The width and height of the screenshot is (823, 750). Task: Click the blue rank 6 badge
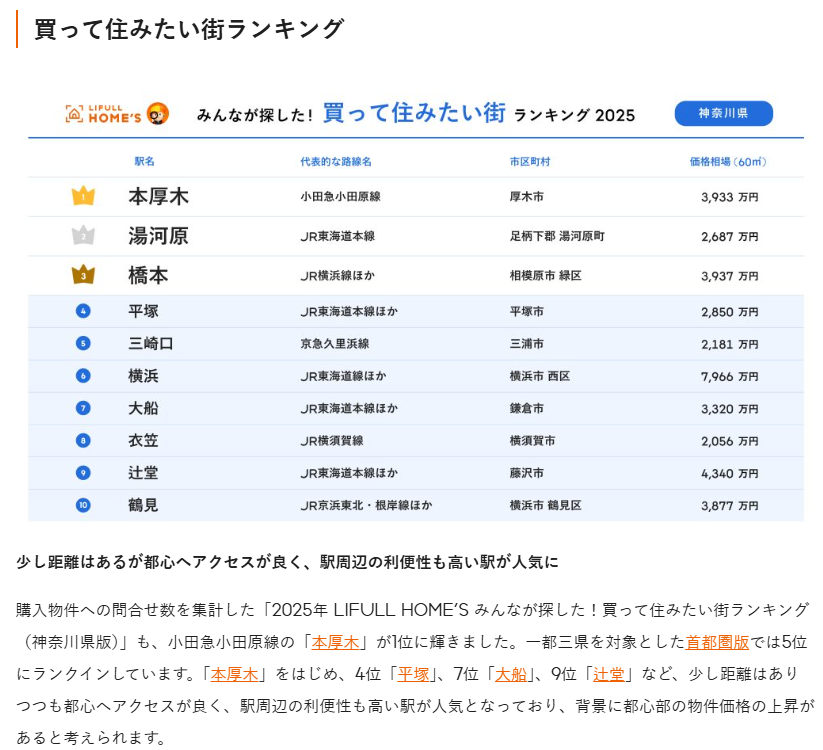tap(83, 376)
